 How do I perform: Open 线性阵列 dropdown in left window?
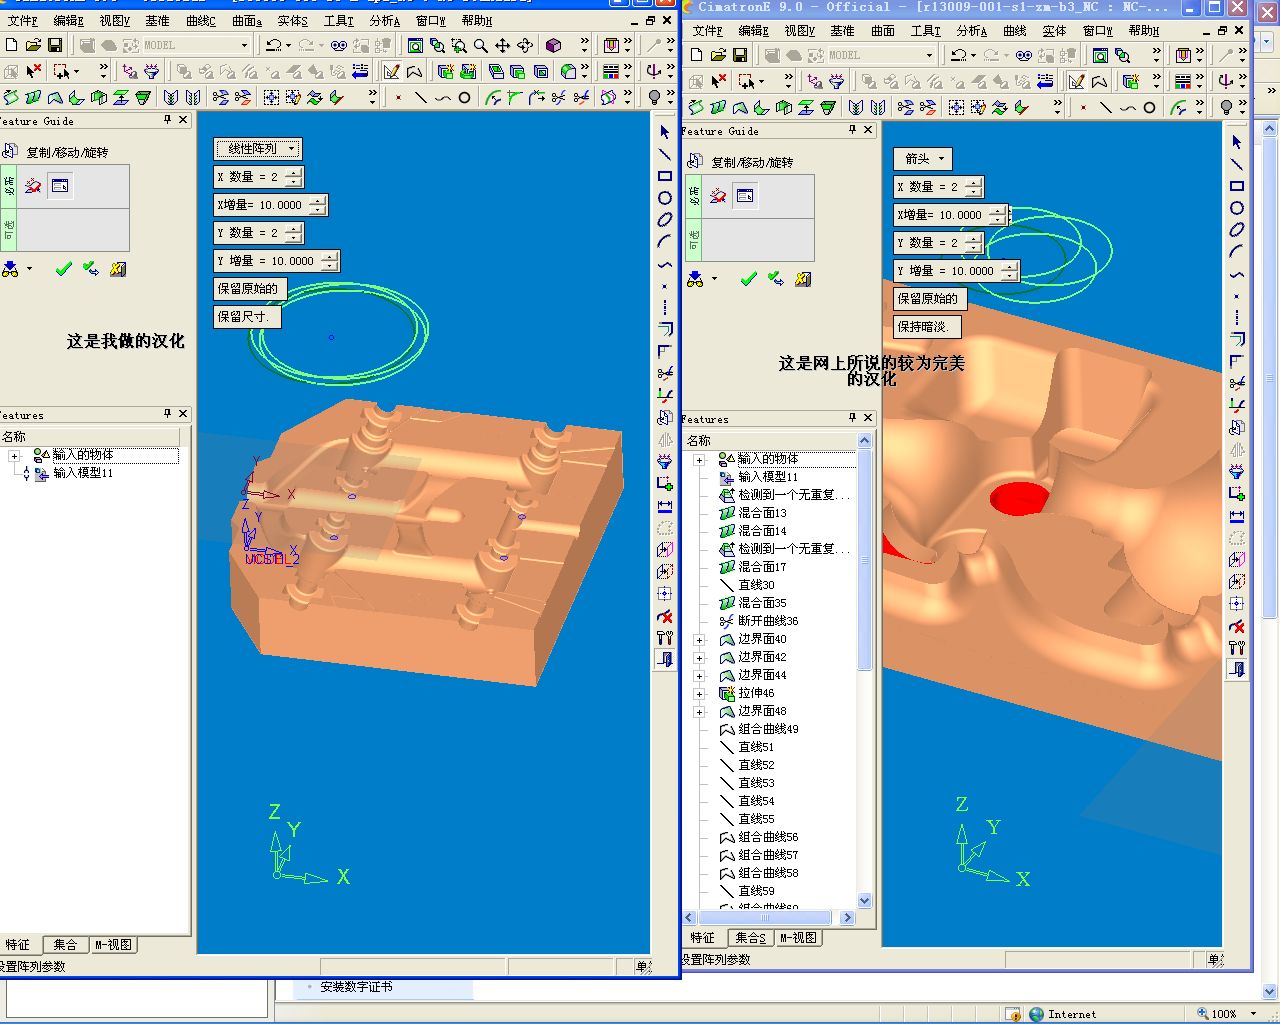pyautogui.click(x=258, y=149)
